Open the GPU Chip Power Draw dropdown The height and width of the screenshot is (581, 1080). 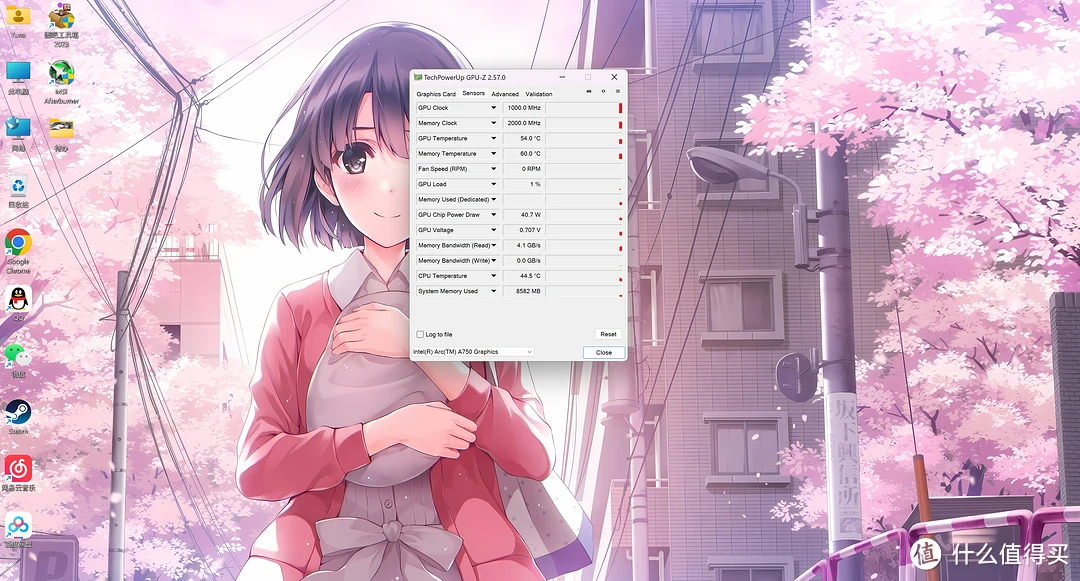click(x=493, y=215)
